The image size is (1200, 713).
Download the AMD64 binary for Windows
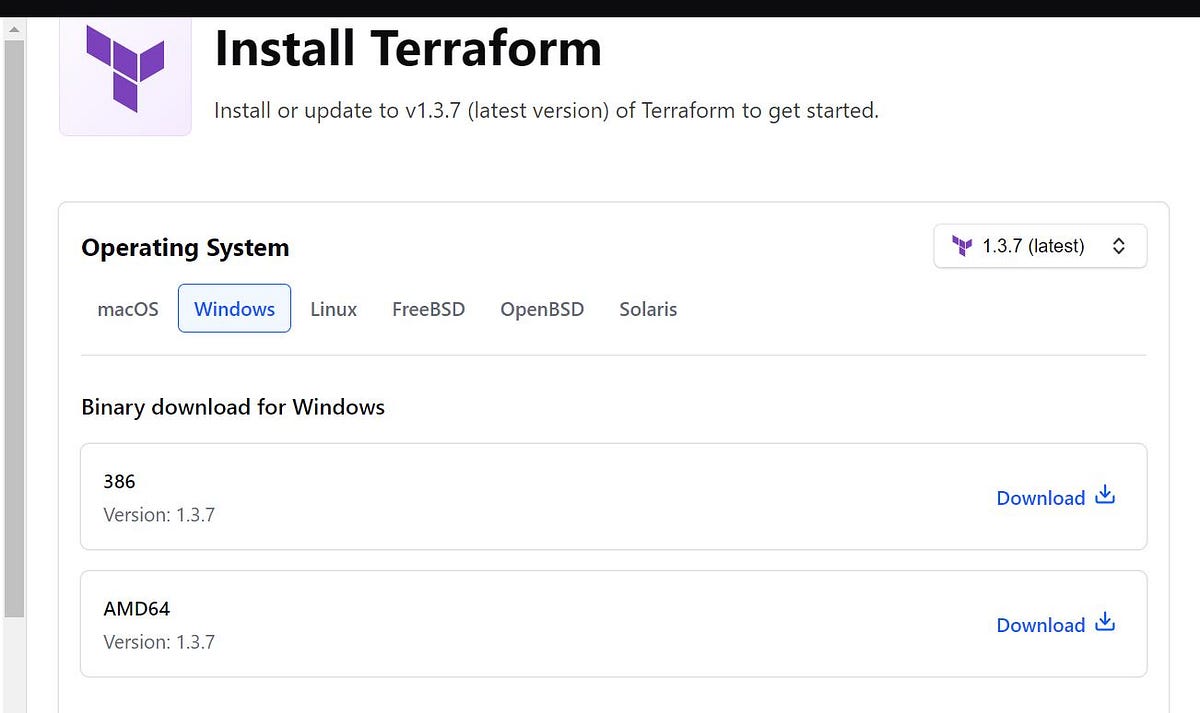coord(1040,624)
